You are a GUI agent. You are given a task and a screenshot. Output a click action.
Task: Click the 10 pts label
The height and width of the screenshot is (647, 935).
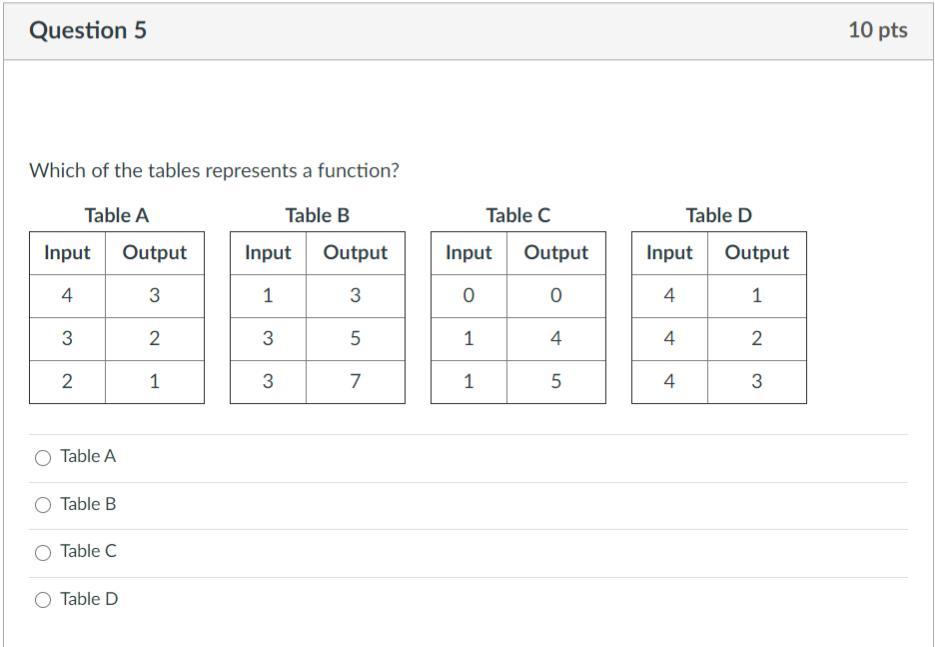tap(877, 30)
